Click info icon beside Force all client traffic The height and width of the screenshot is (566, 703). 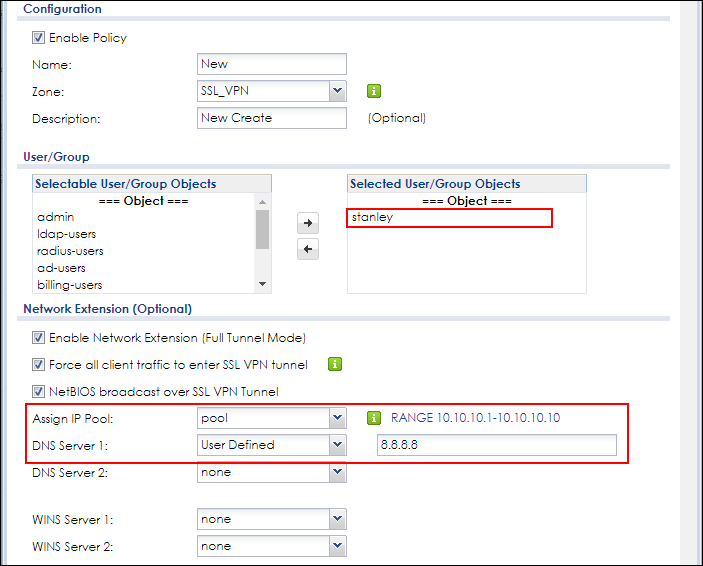[x=334, y=364]
